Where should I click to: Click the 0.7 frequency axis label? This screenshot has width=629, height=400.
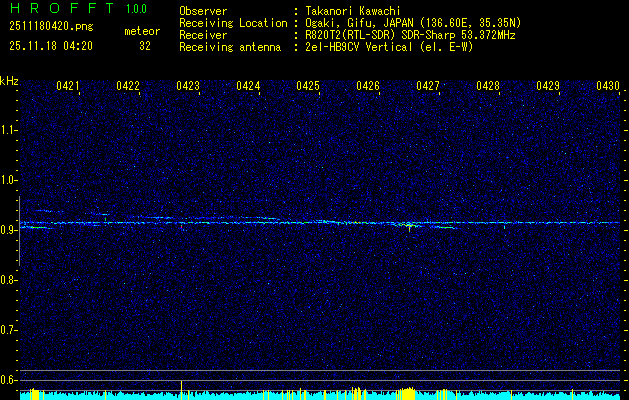(9, 329)
